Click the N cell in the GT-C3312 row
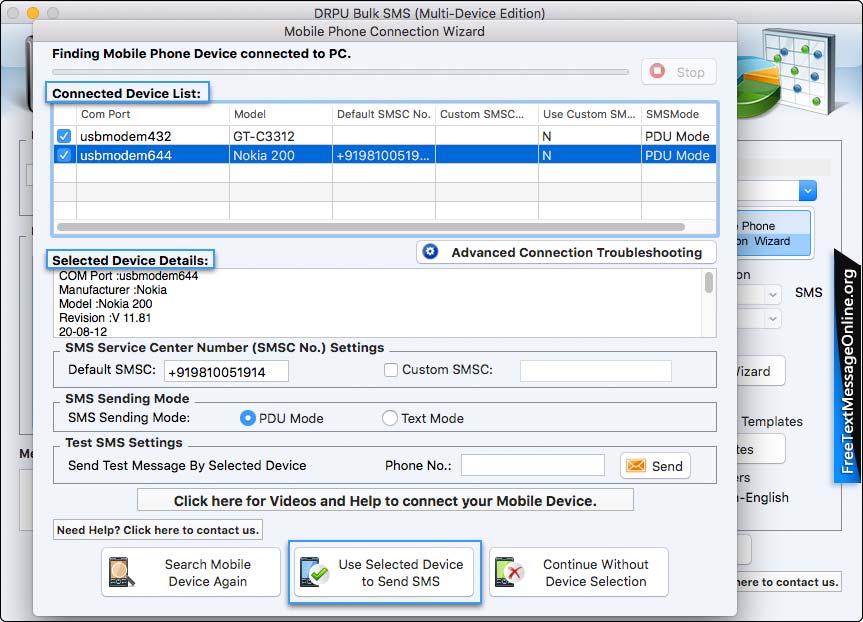The width and height of the screenshot is (863, 622). point(589,136)
